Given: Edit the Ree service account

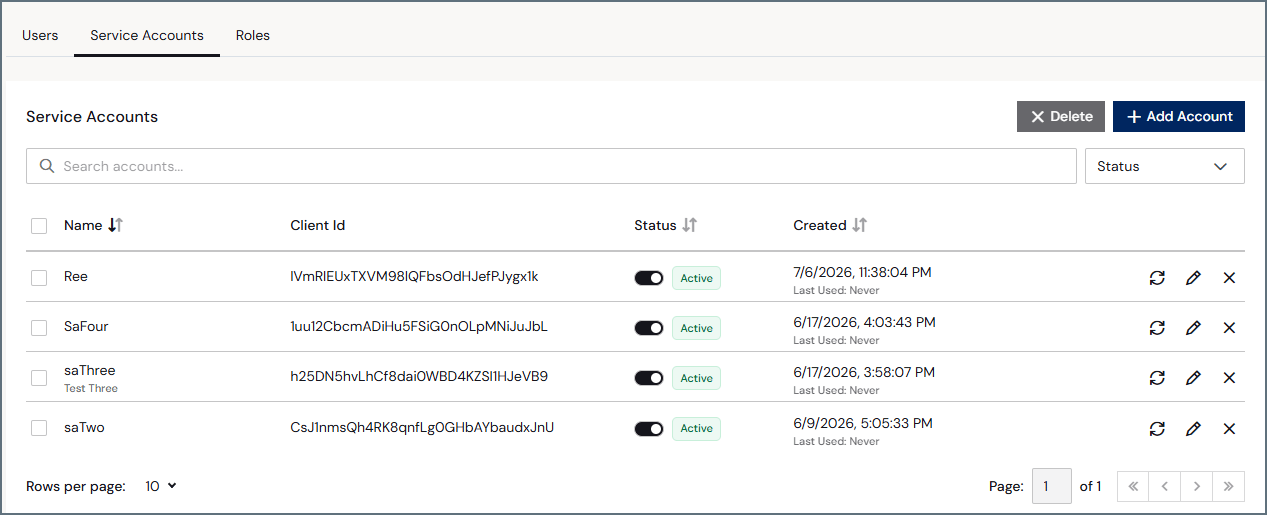Looking at the screenshot, I should 1193,278.
